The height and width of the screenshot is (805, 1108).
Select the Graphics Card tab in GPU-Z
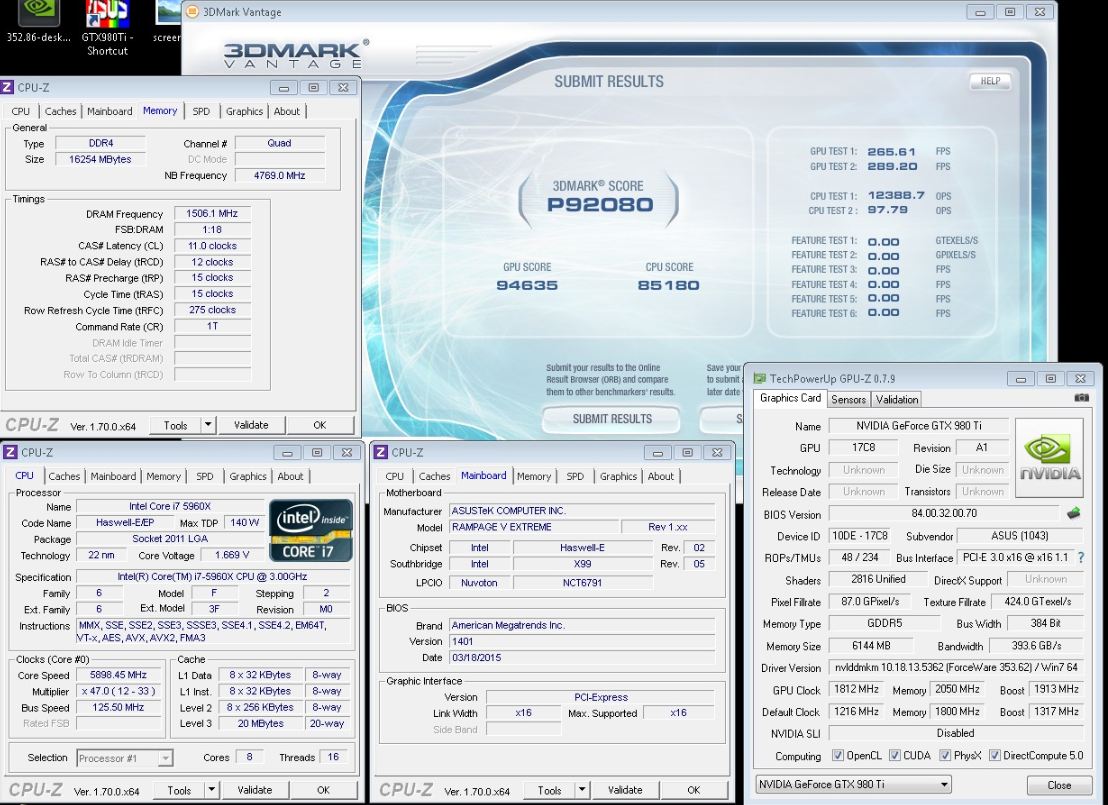(x=790, y=398)
